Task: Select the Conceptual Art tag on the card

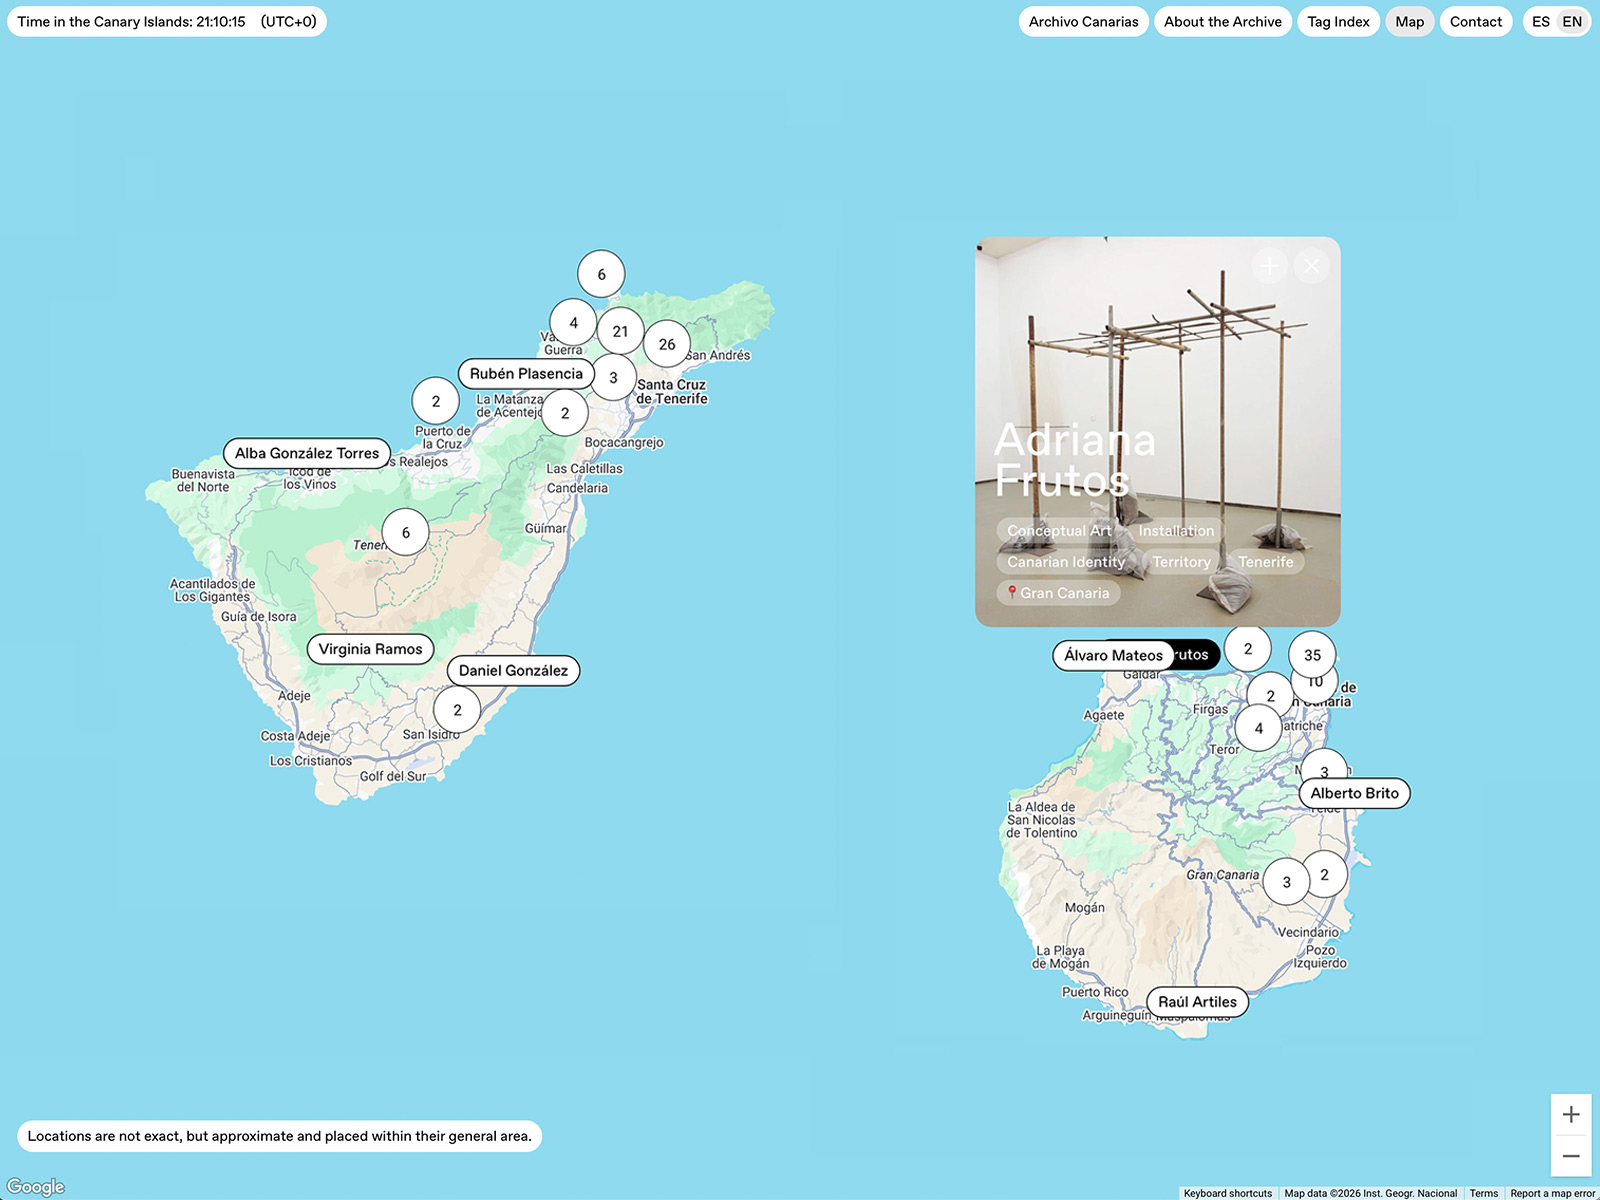Action: pyautogui.click(x=1058, y=531)
